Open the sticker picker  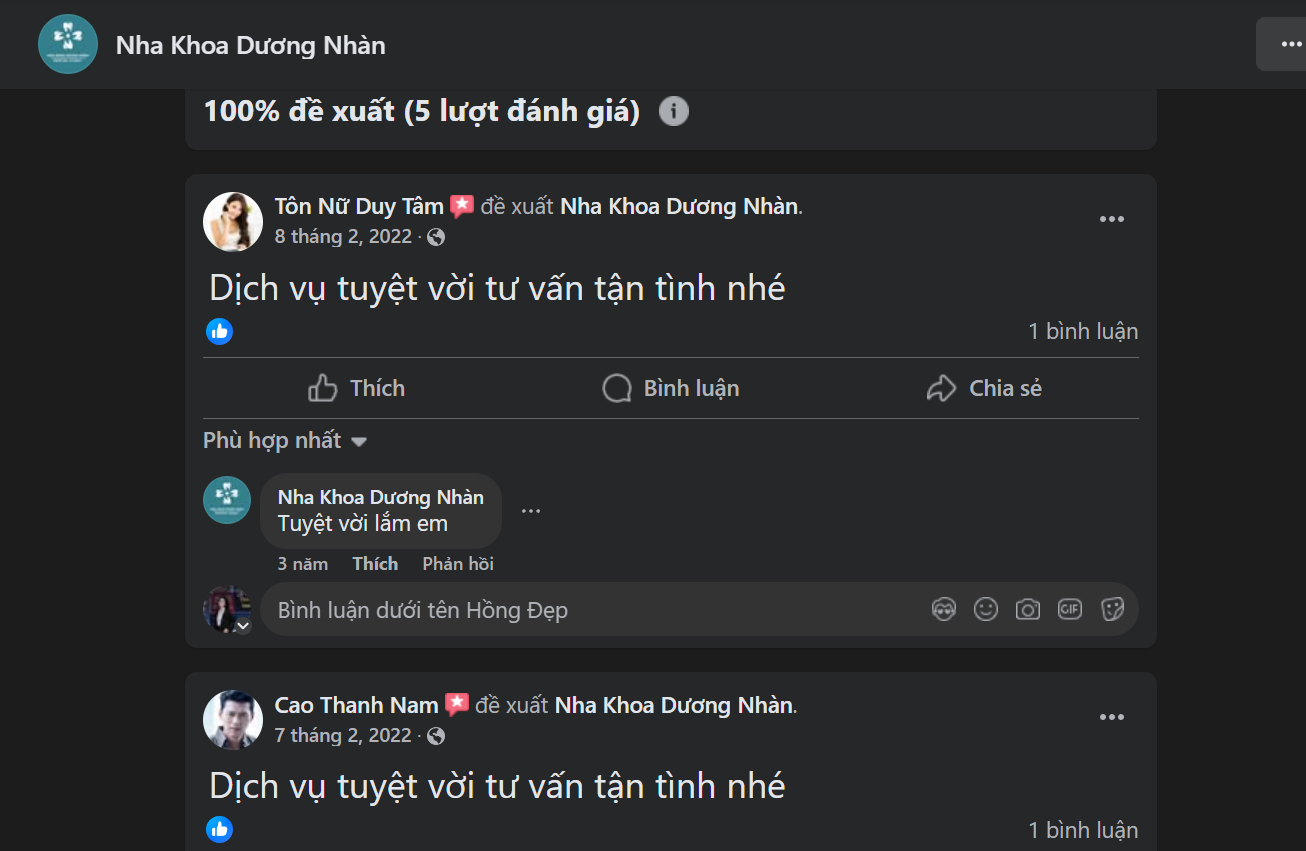[x=1112, y=609]
